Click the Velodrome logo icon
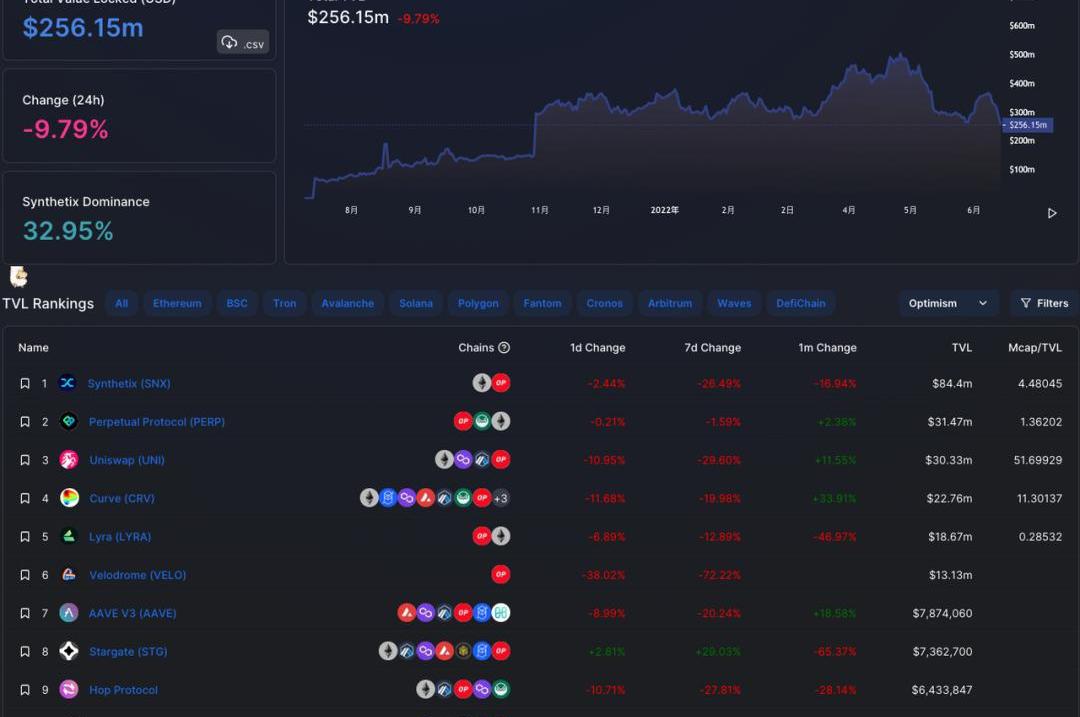Image resolution: width=1080 pixels, height=717 pixels. click(68, 575)
